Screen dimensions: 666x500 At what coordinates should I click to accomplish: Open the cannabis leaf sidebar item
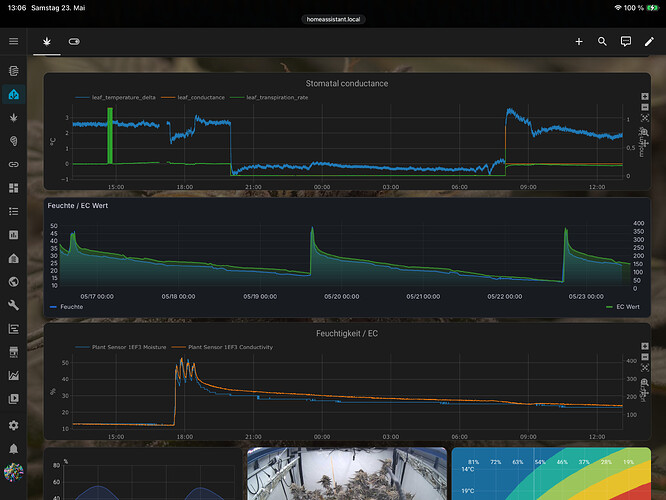tap(14, 118)
